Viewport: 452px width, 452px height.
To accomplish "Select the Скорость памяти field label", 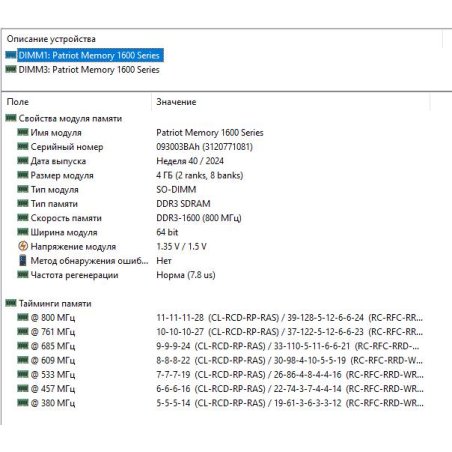I will (x=66, y=218).
